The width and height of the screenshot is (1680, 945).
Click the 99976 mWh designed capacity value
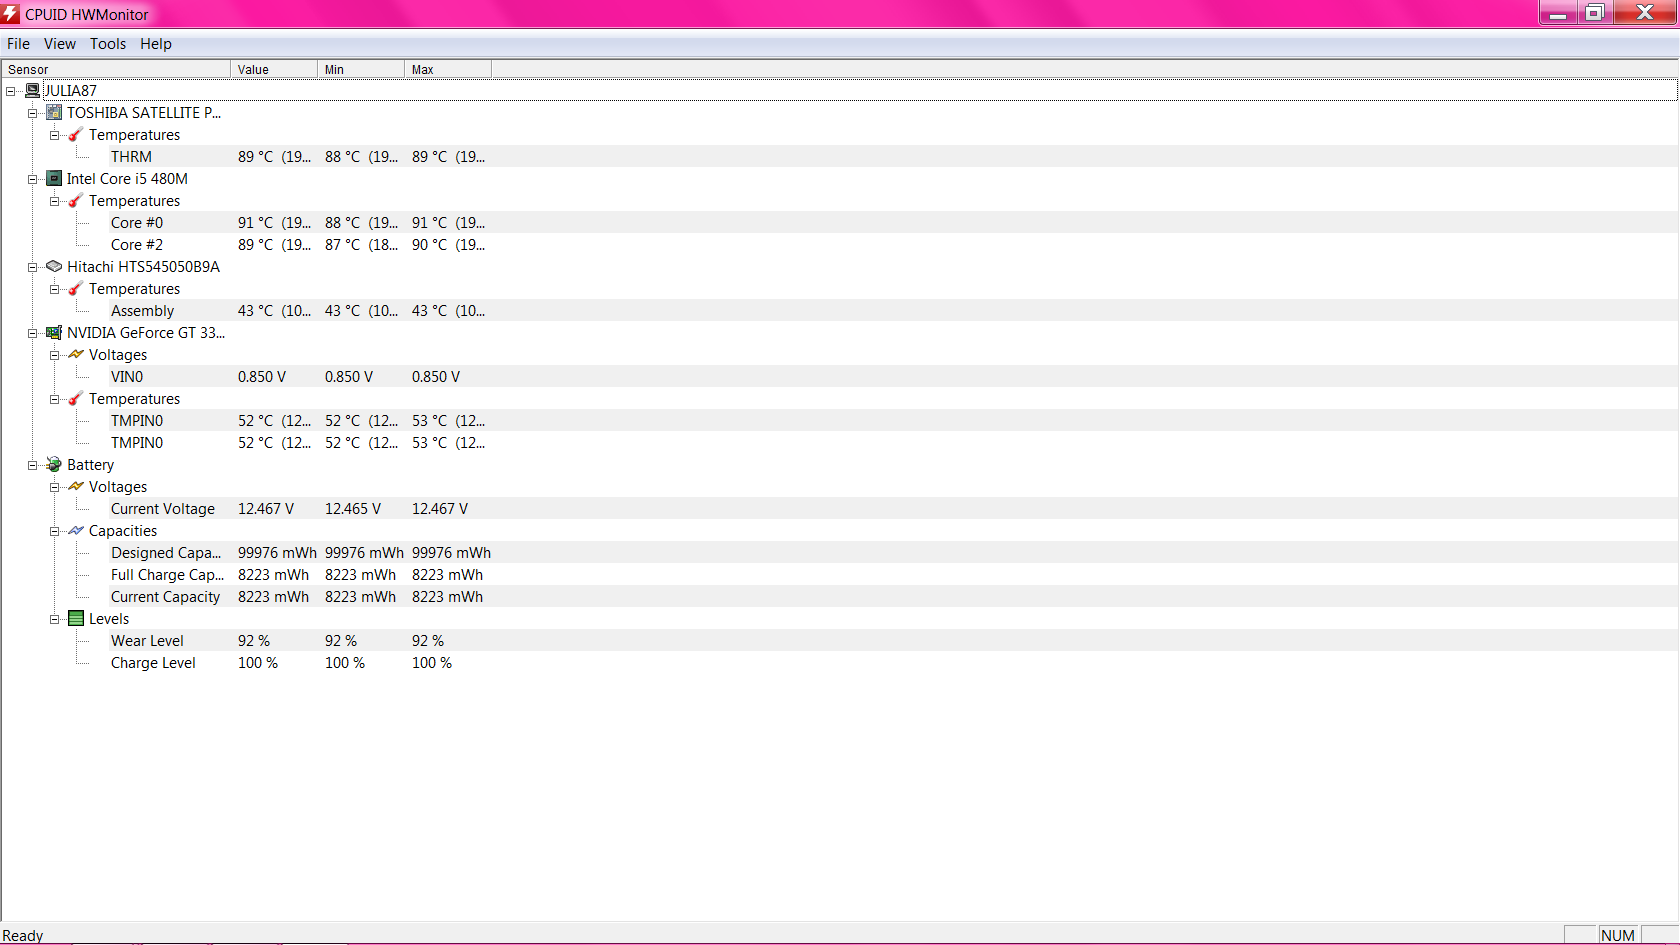pos(277,553)
